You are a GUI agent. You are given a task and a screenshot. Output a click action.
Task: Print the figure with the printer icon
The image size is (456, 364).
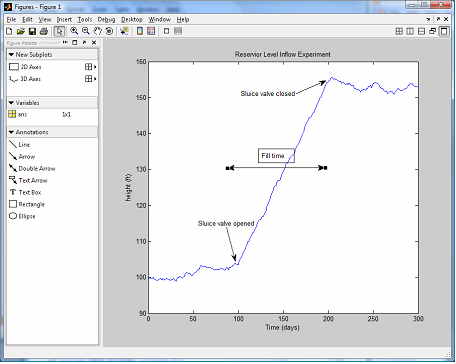pyautogui.click(x=44, y=31)
